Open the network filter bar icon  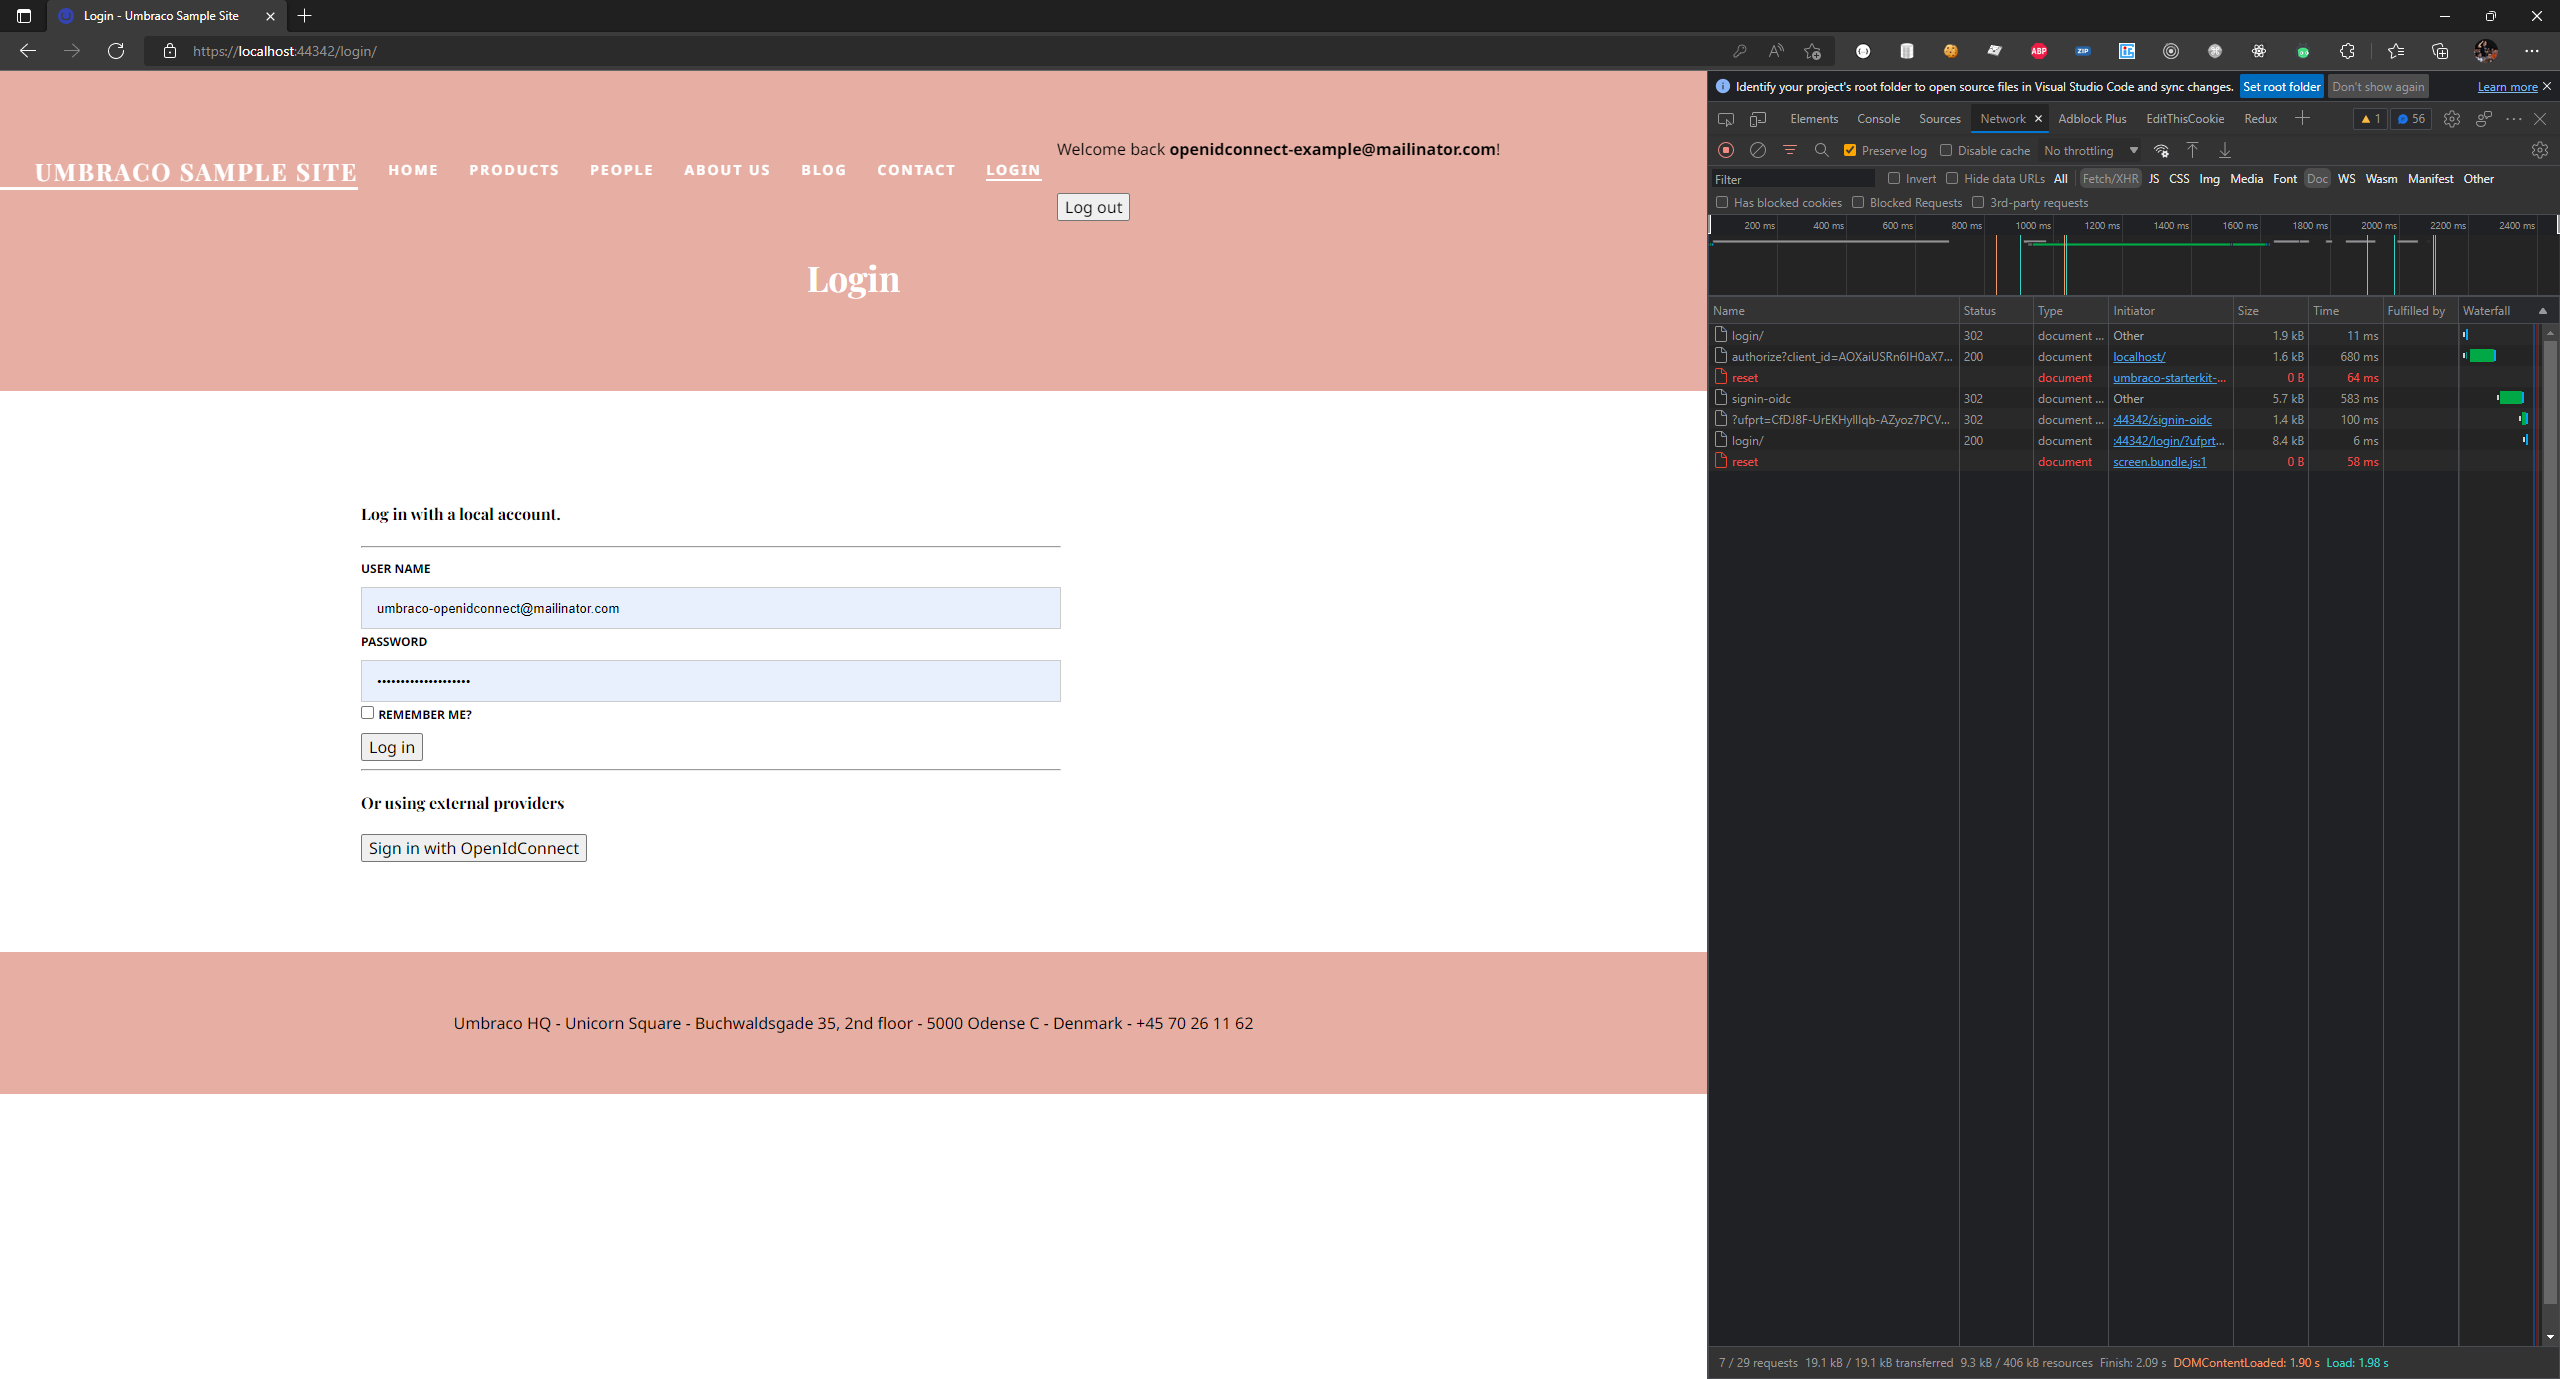tap(1789, 150)
